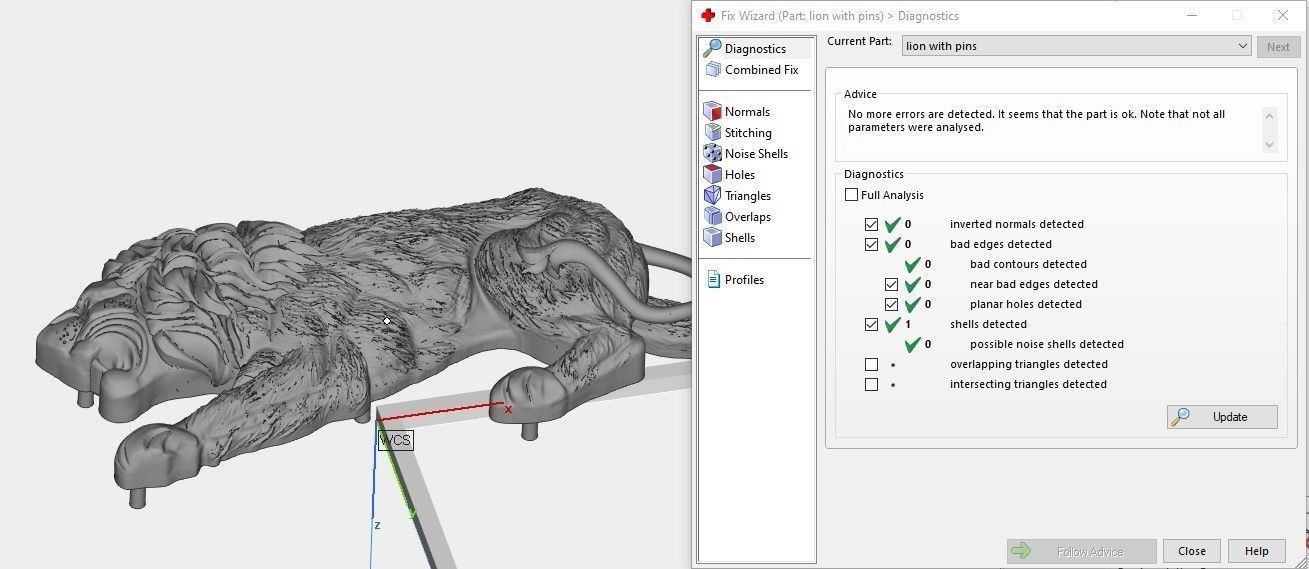Click the green check beside shells detected
1309x569 pixels.
pos(893,324)
